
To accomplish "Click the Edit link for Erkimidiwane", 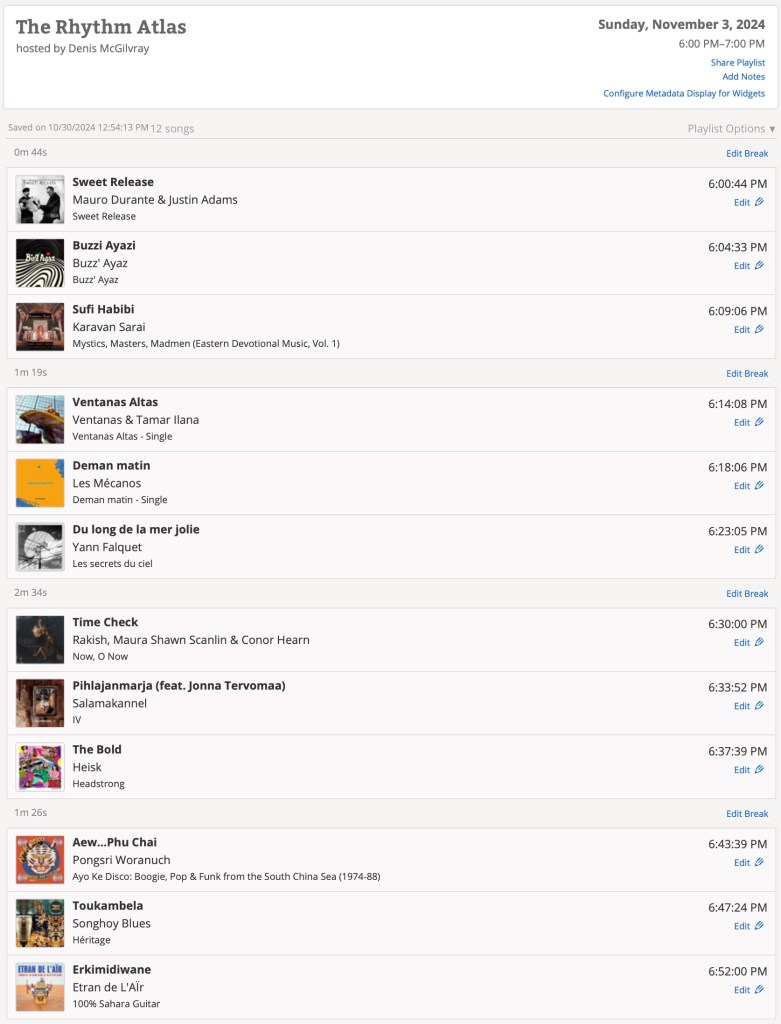I will [742, 990].
